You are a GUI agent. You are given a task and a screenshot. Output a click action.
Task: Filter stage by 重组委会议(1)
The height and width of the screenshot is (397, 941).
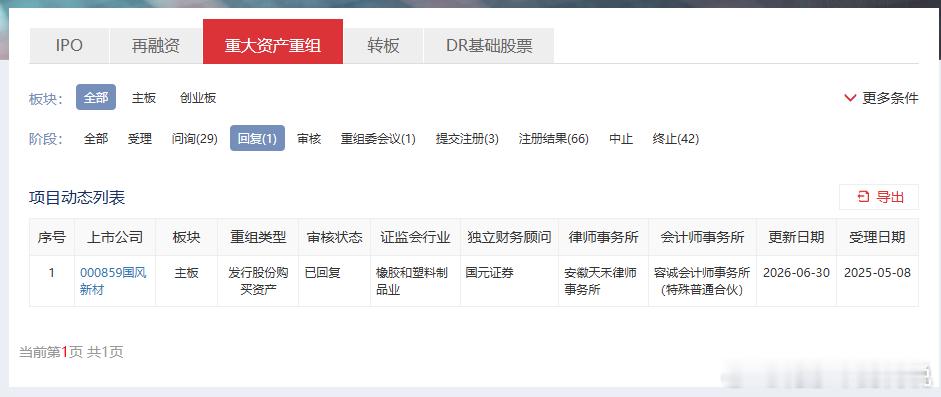(x=378, y=139)
